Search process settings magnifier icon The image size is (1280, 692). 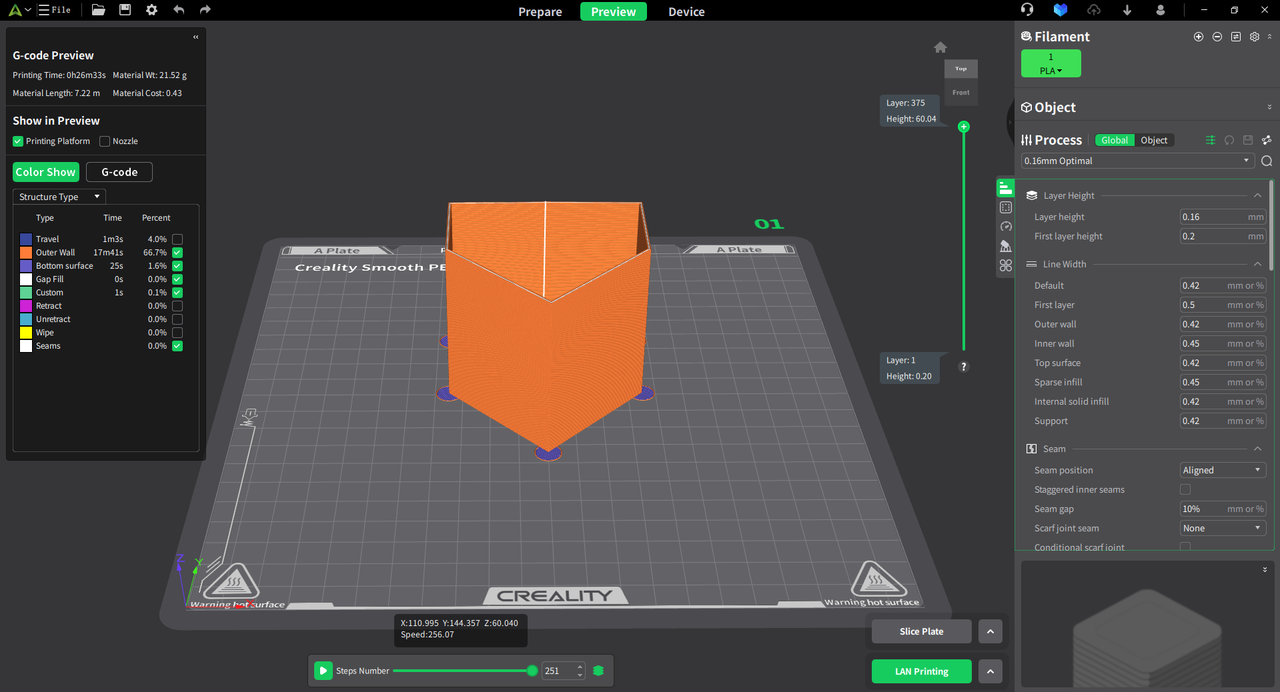pyautogui.click(x=1267, y=161)
